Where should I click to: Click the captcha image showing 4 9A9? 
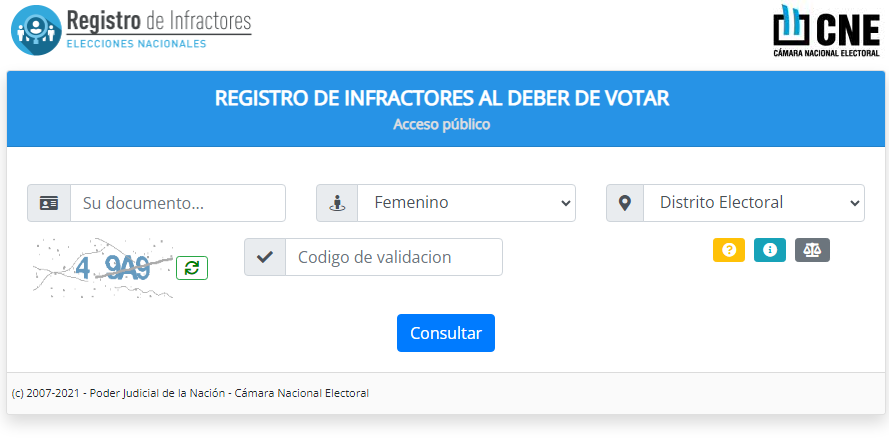103,268
